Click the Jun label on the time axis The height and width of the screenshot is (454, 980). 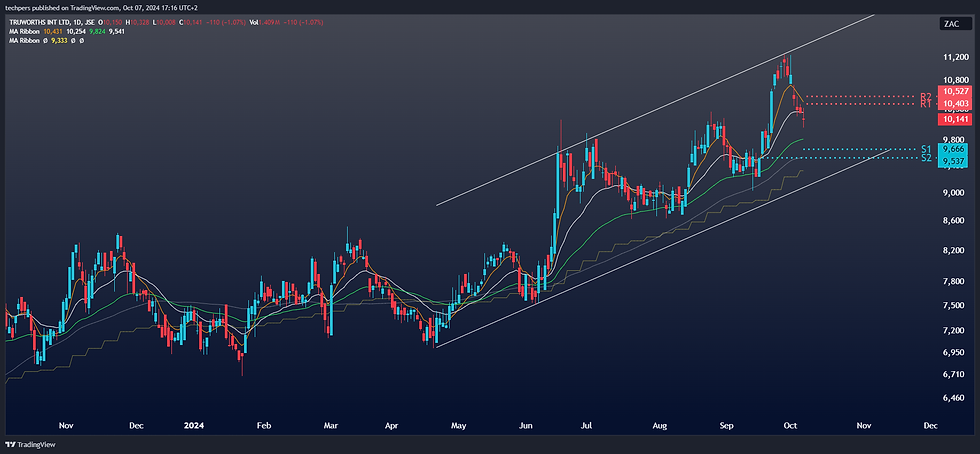click(x=526, y=425)
